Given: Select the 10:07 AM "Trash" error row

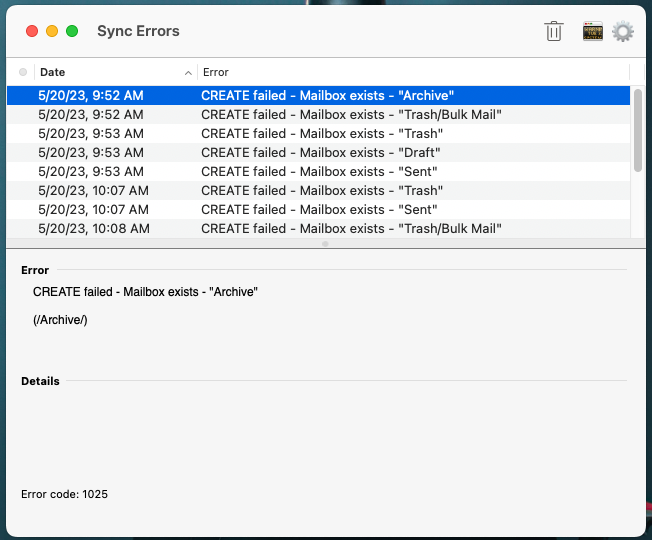Looking at the screenshot, I should 318,191.
